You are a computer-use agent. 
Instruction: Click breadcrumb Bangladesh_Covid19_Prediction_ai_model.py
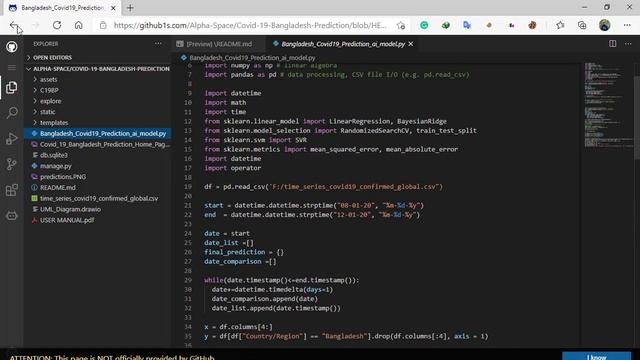point(252,58)
